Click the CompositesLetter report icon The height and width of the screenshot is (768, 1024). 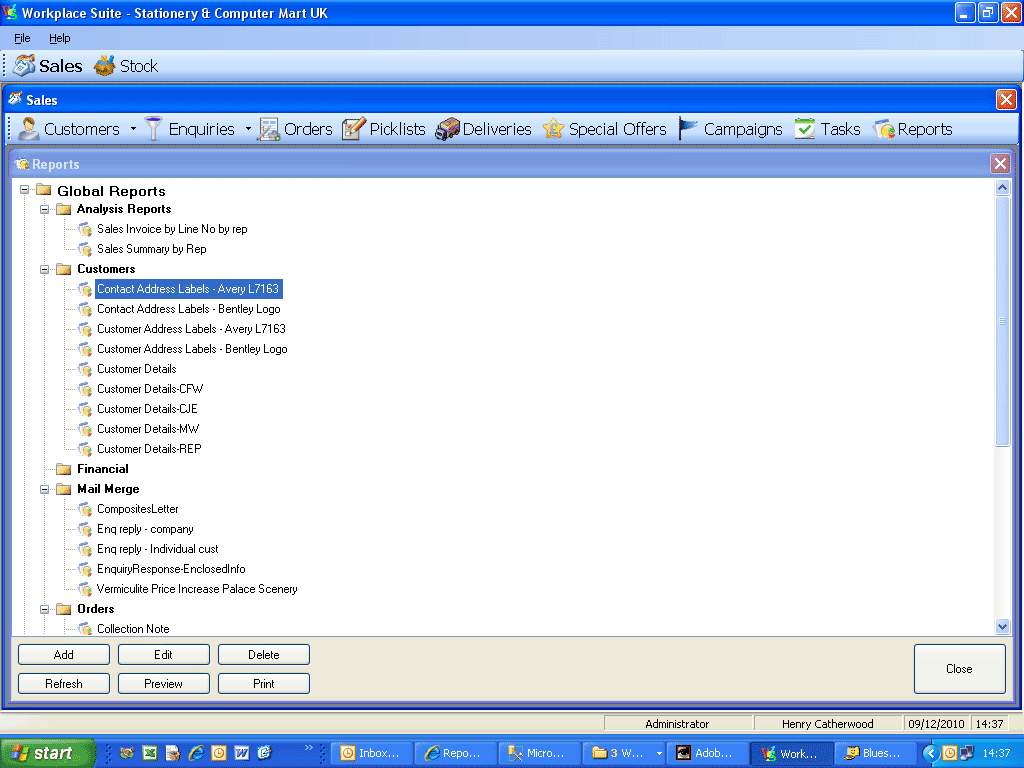[x=85, y=509]
